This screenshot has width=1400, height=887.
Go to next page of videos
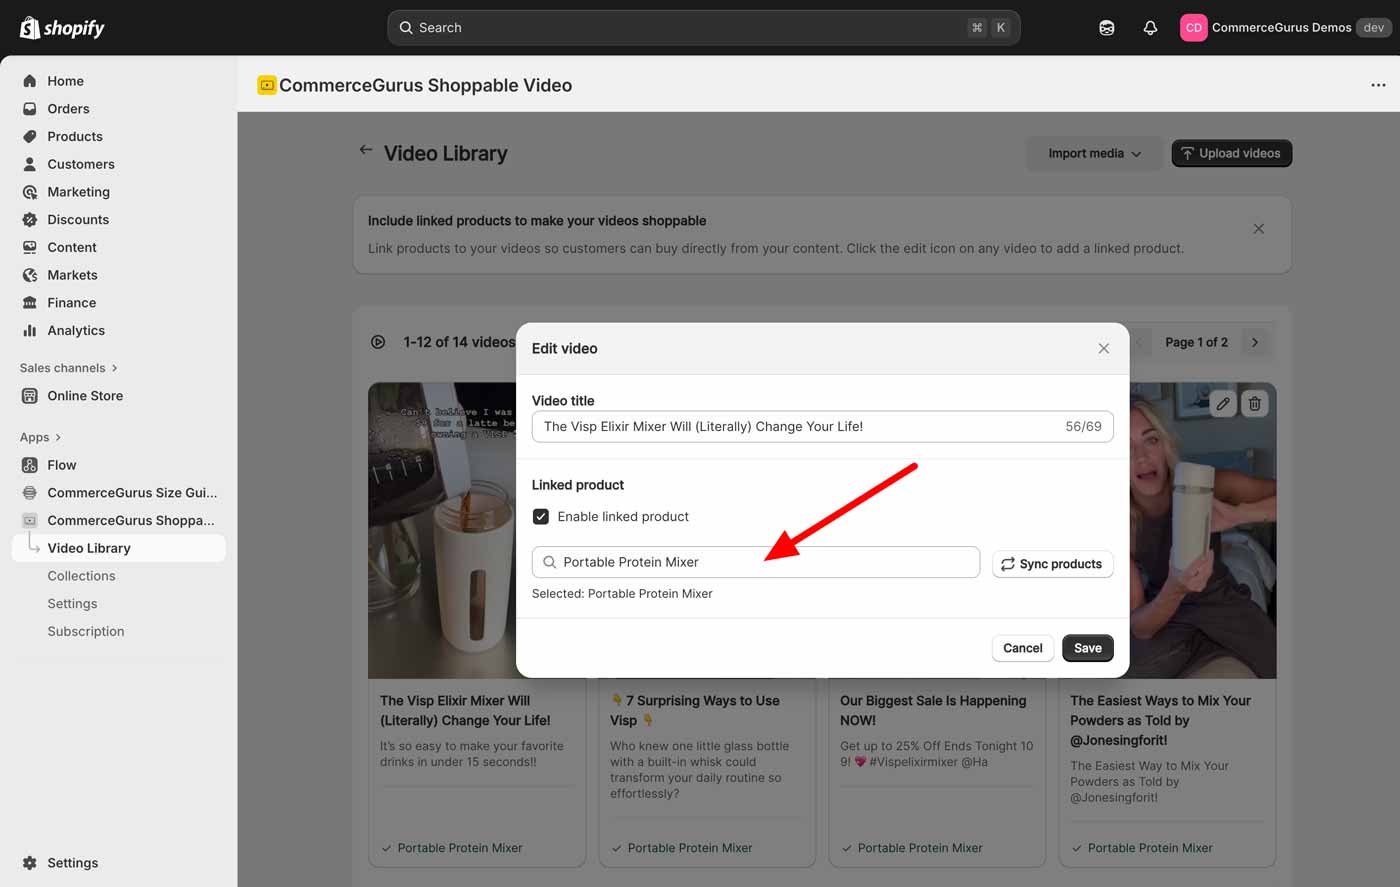[1255, 342]
